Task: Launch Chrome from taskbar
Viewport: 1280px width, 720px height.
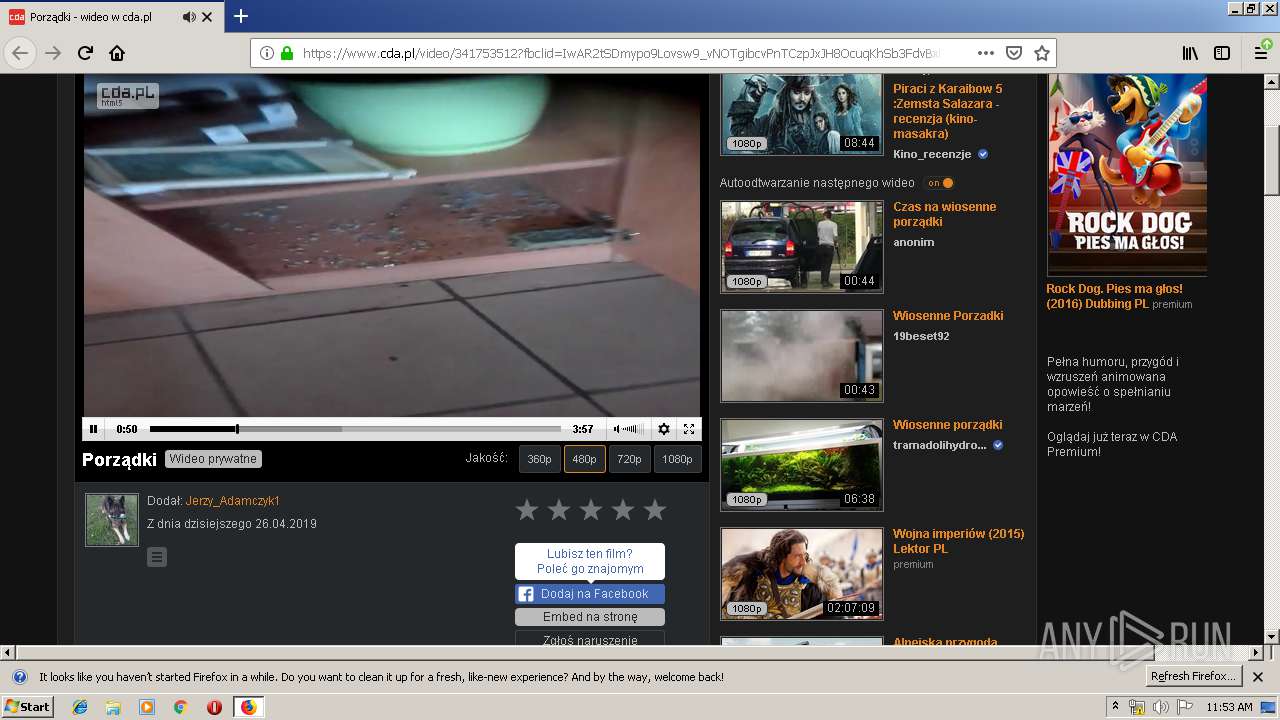Action: coord(180,707)
